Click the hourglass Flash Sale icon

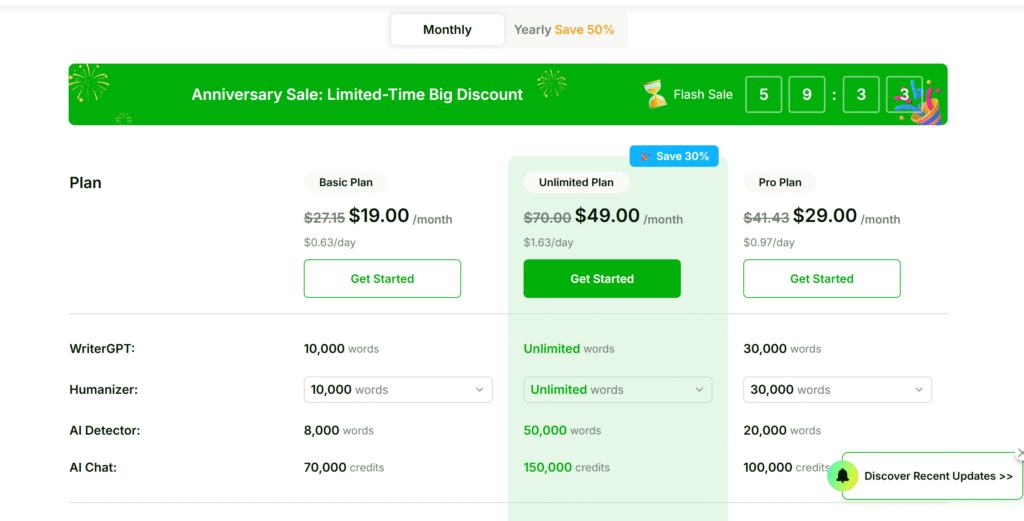[x=655, y=95]
